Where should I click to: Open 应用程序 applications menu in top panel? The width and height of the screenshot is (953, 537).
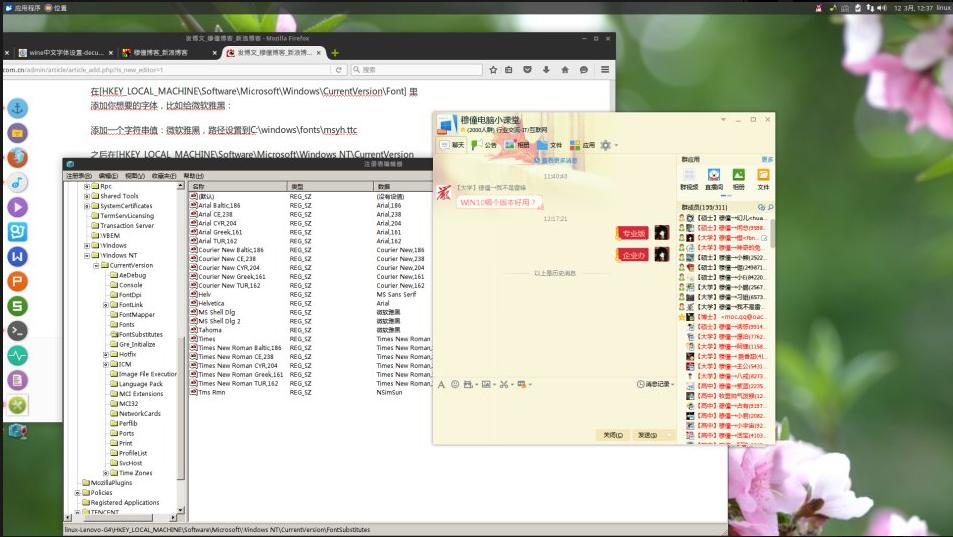coord(23,8)
